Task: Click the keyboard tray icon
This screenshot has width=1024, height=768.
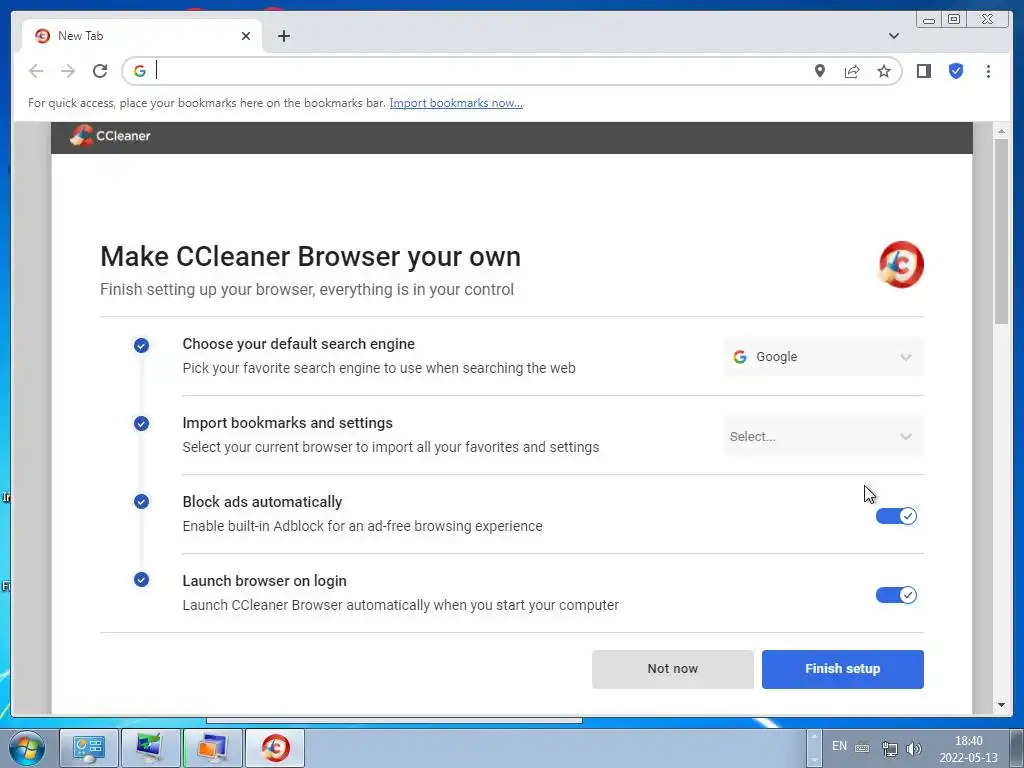Action: pos(862,748)
